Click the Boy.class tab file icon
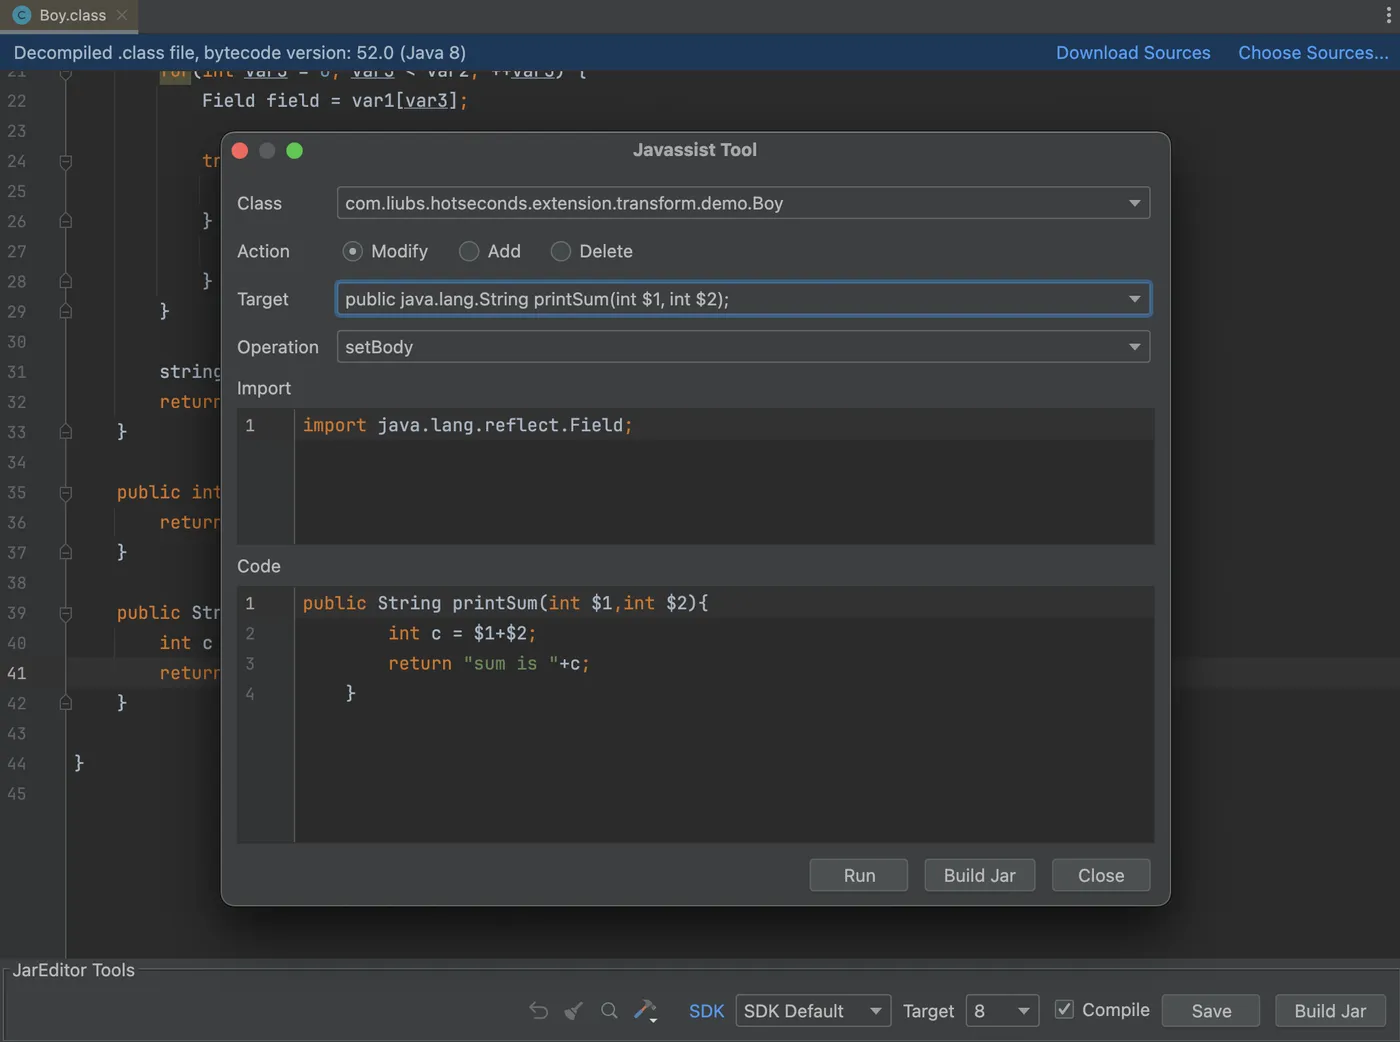This screenshot has height=1042, width=1400. (x=22, y=15)
